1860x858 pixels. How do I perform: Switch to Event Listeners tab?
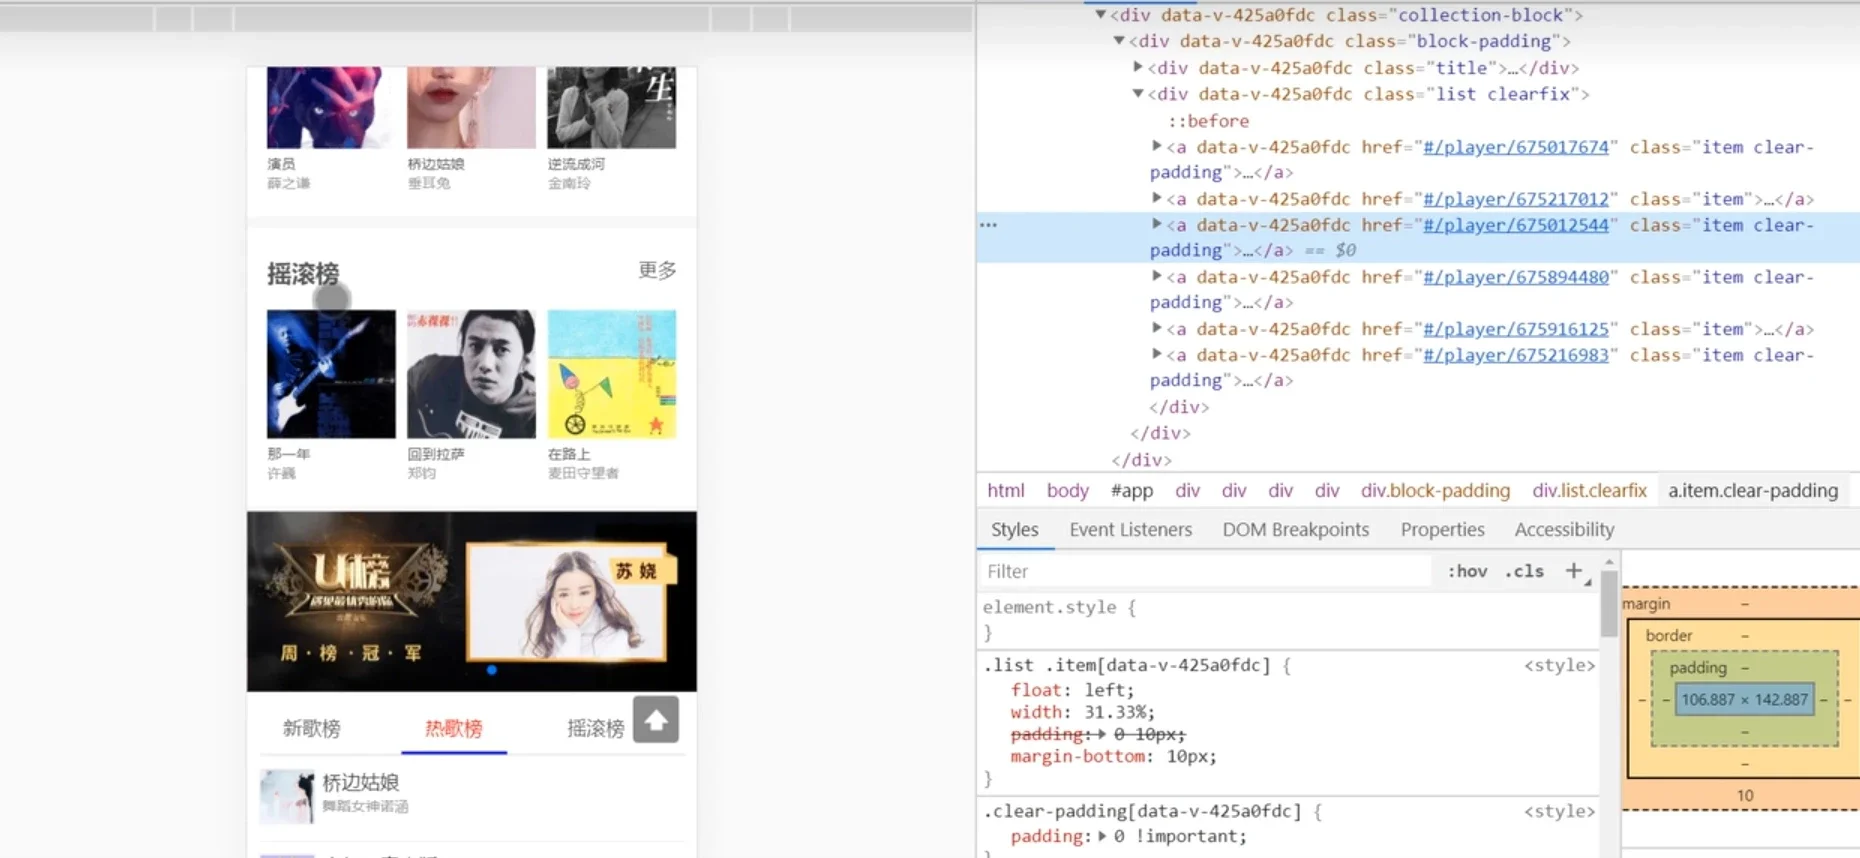[x=1131, y=529]
